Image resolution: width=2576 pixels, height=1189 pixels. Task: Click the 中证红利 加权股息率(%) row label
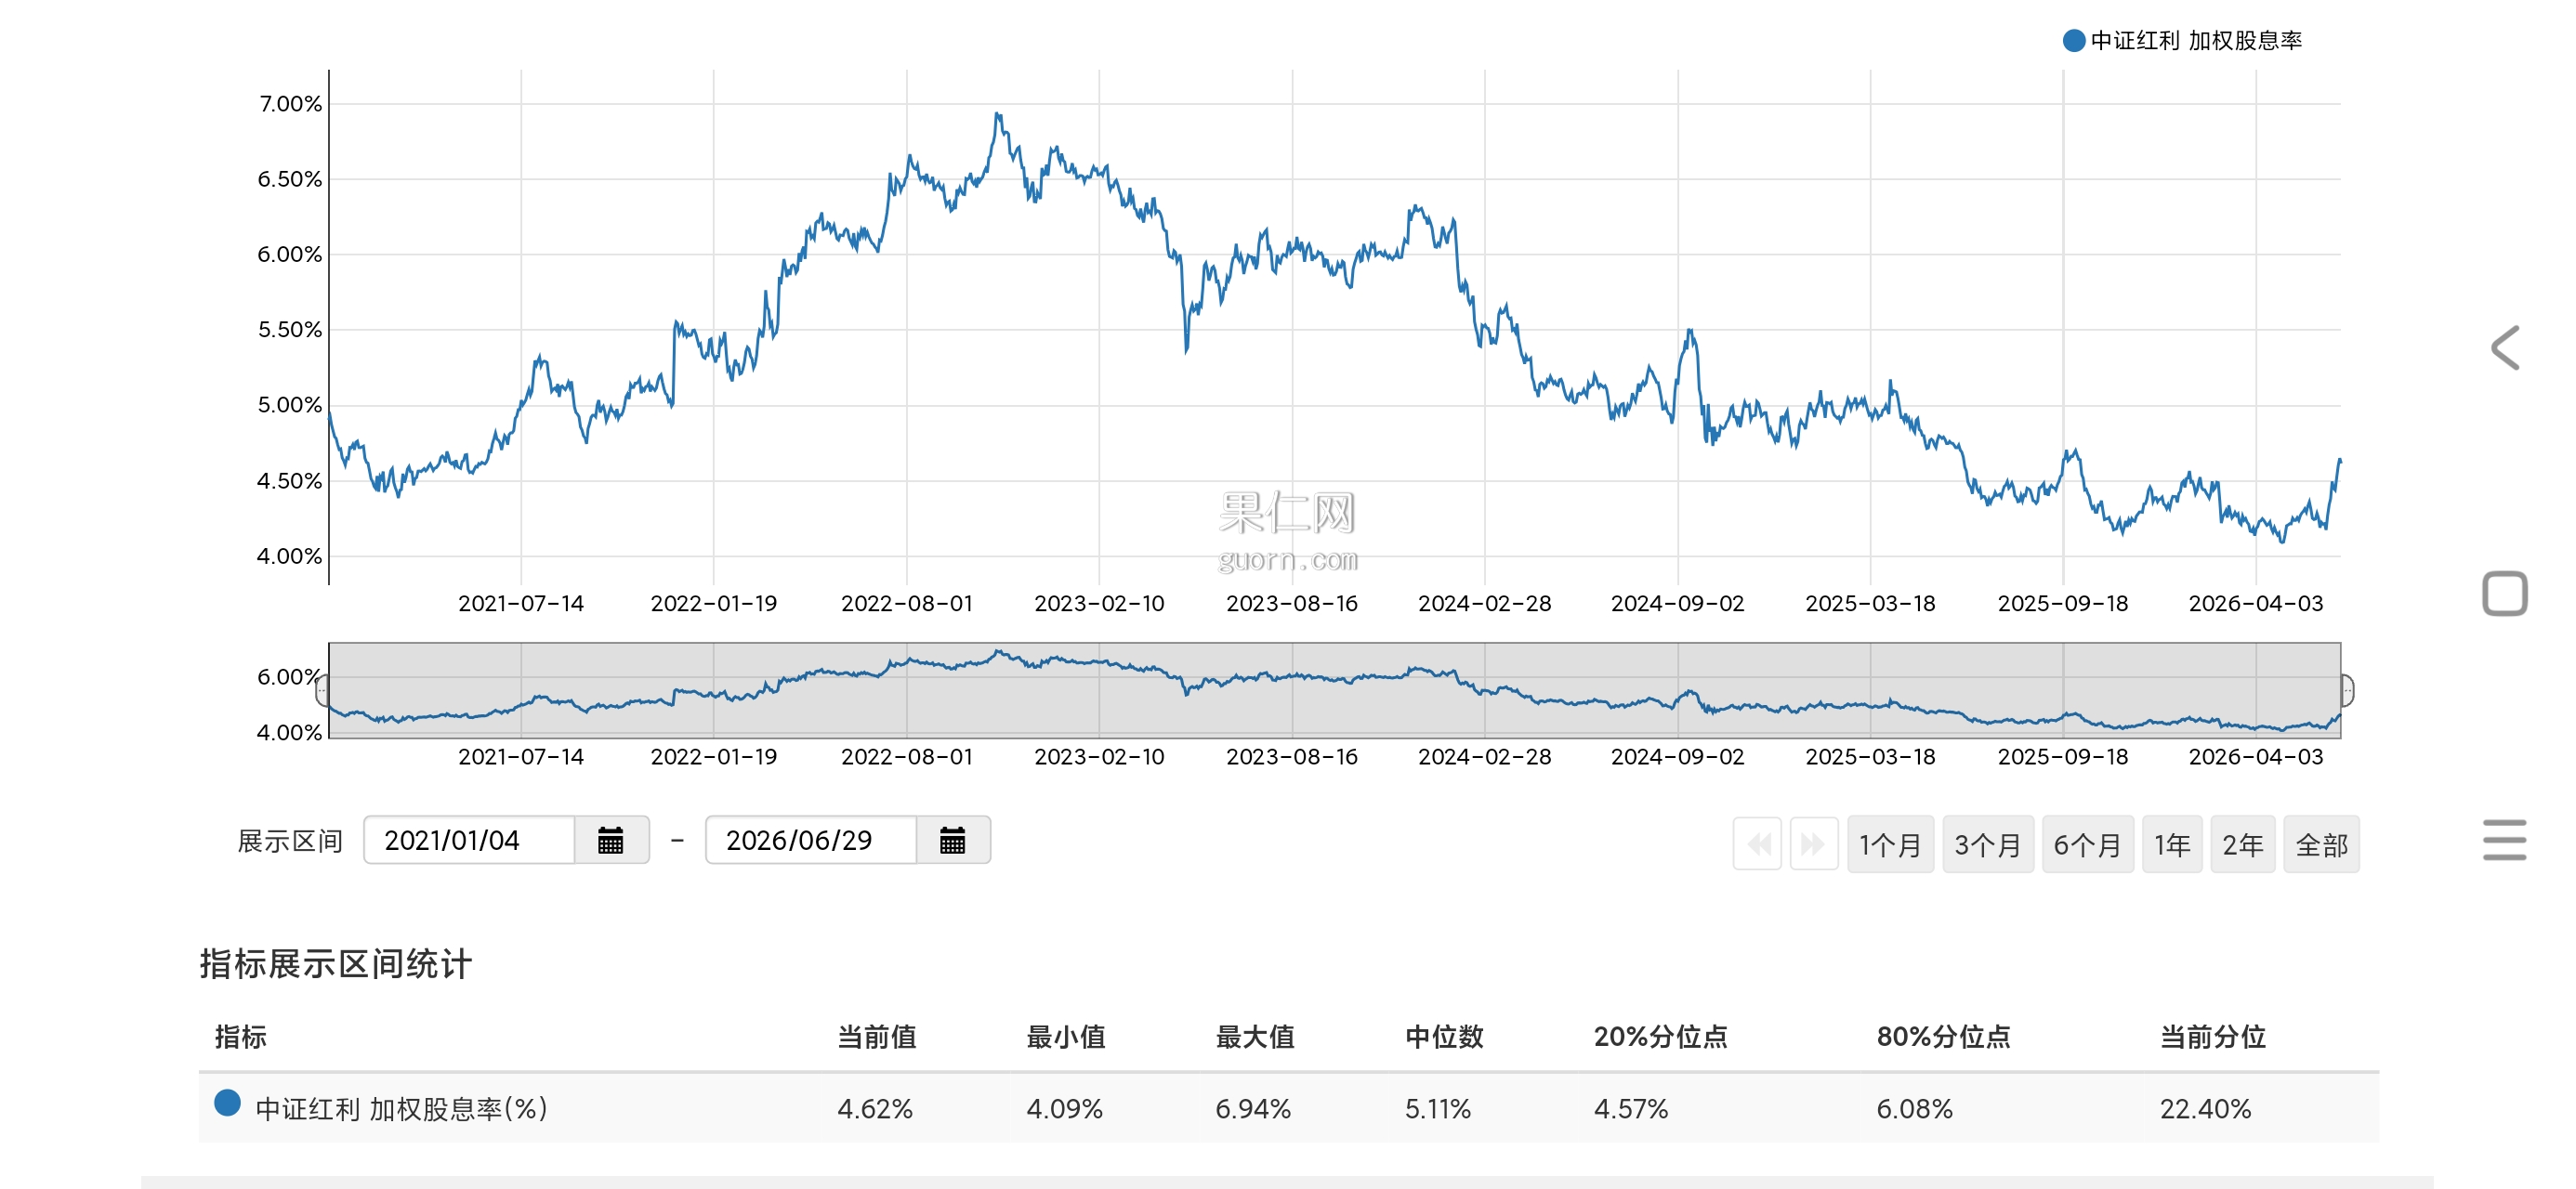402,1109
